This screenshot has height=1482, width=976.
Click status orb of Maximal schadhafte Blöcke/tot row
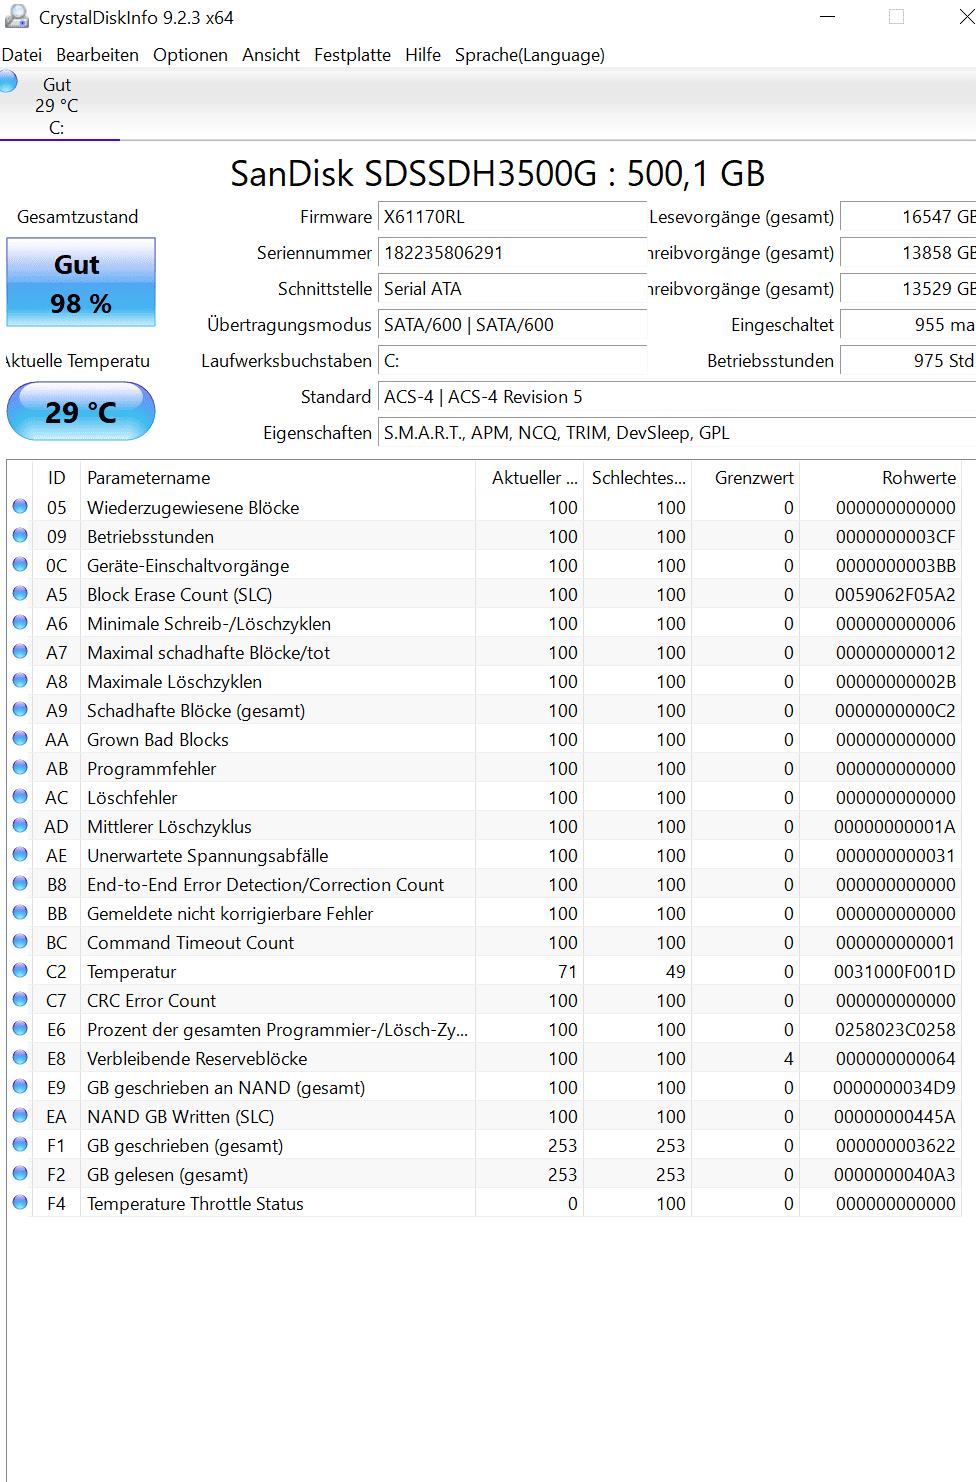(x=20, y=651)
